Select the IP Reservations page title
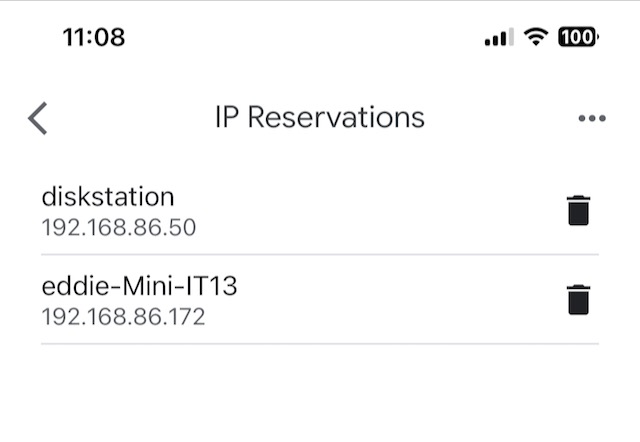This screenshot has width=640, height=442. pyautogui.click(x=319, y=117)
